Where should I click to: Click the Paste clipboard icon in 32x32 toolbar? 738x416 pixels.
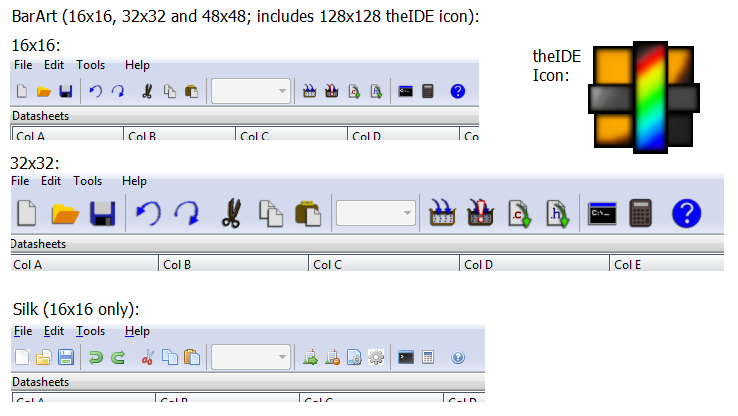pos(307,213)
